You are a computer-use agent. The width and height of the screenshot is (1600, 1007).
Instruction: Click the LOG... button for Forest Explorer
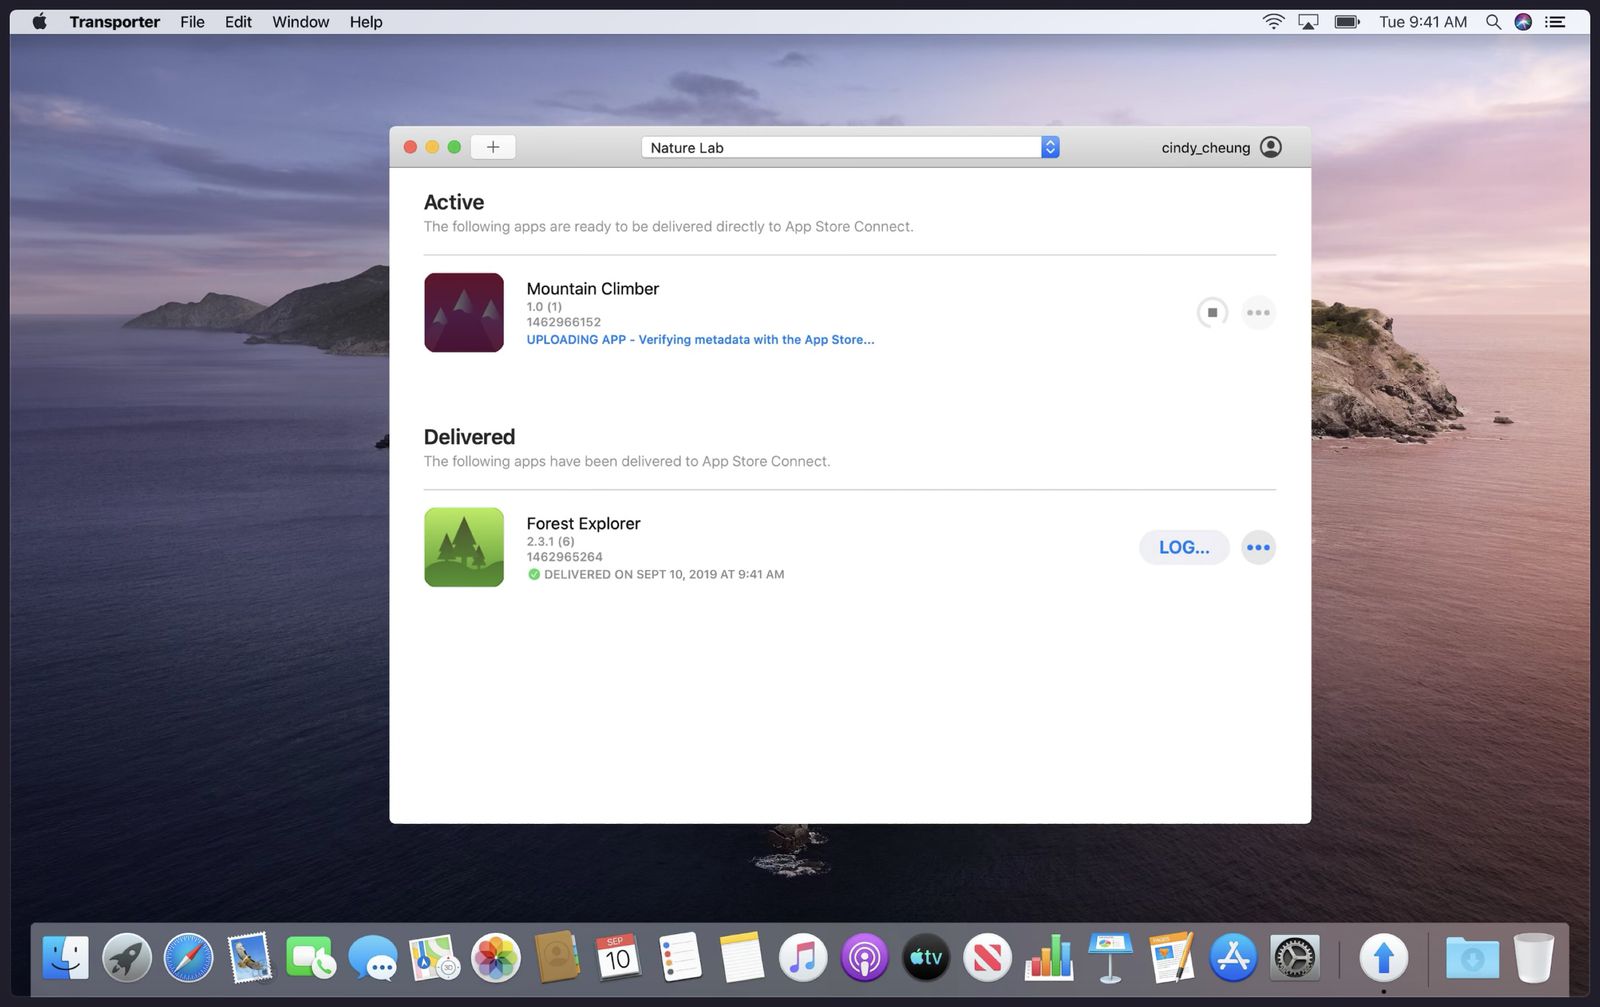pos(1183,547)
